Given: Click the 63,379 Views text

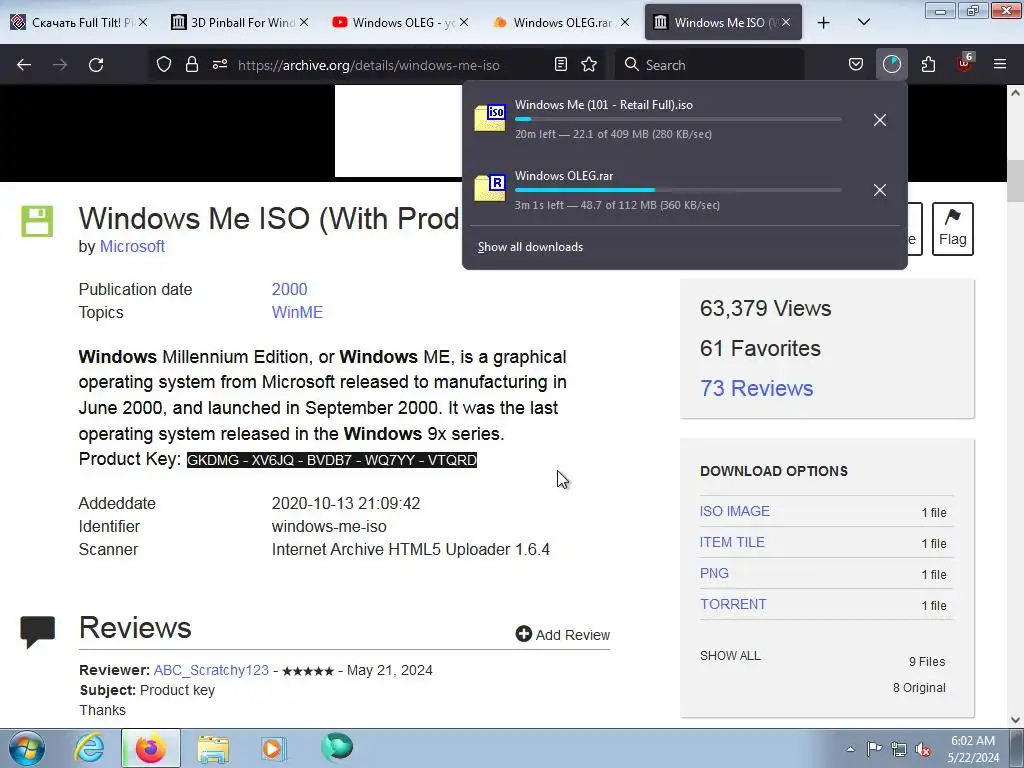Looking at the screenshot, I should (x=765, y=308).
